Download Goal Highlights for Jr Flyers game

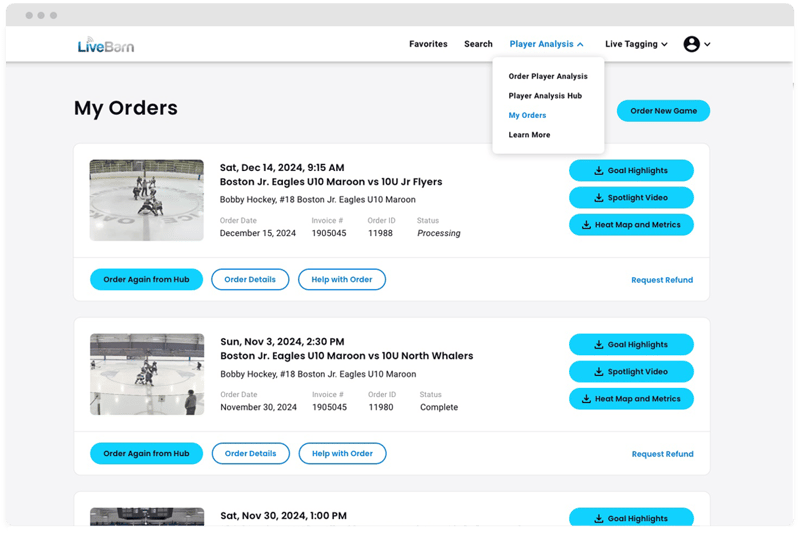point(631,170)
